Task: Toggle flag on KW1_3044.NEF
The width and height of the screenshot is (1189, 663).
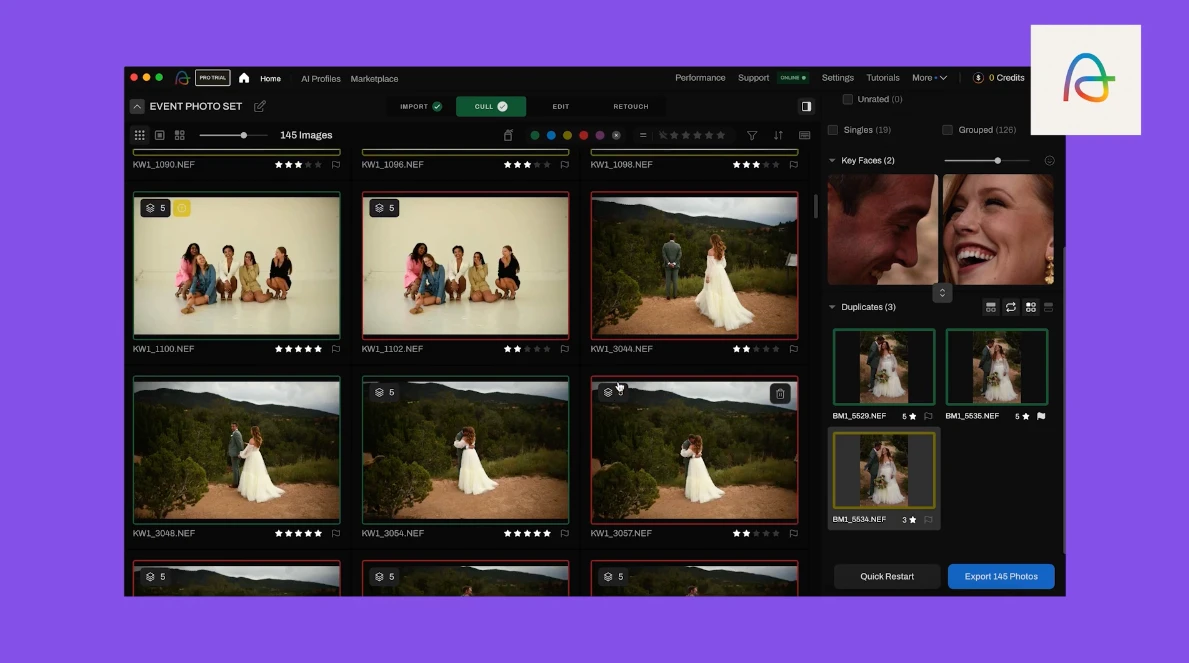Action: click(x=794, y=349)
